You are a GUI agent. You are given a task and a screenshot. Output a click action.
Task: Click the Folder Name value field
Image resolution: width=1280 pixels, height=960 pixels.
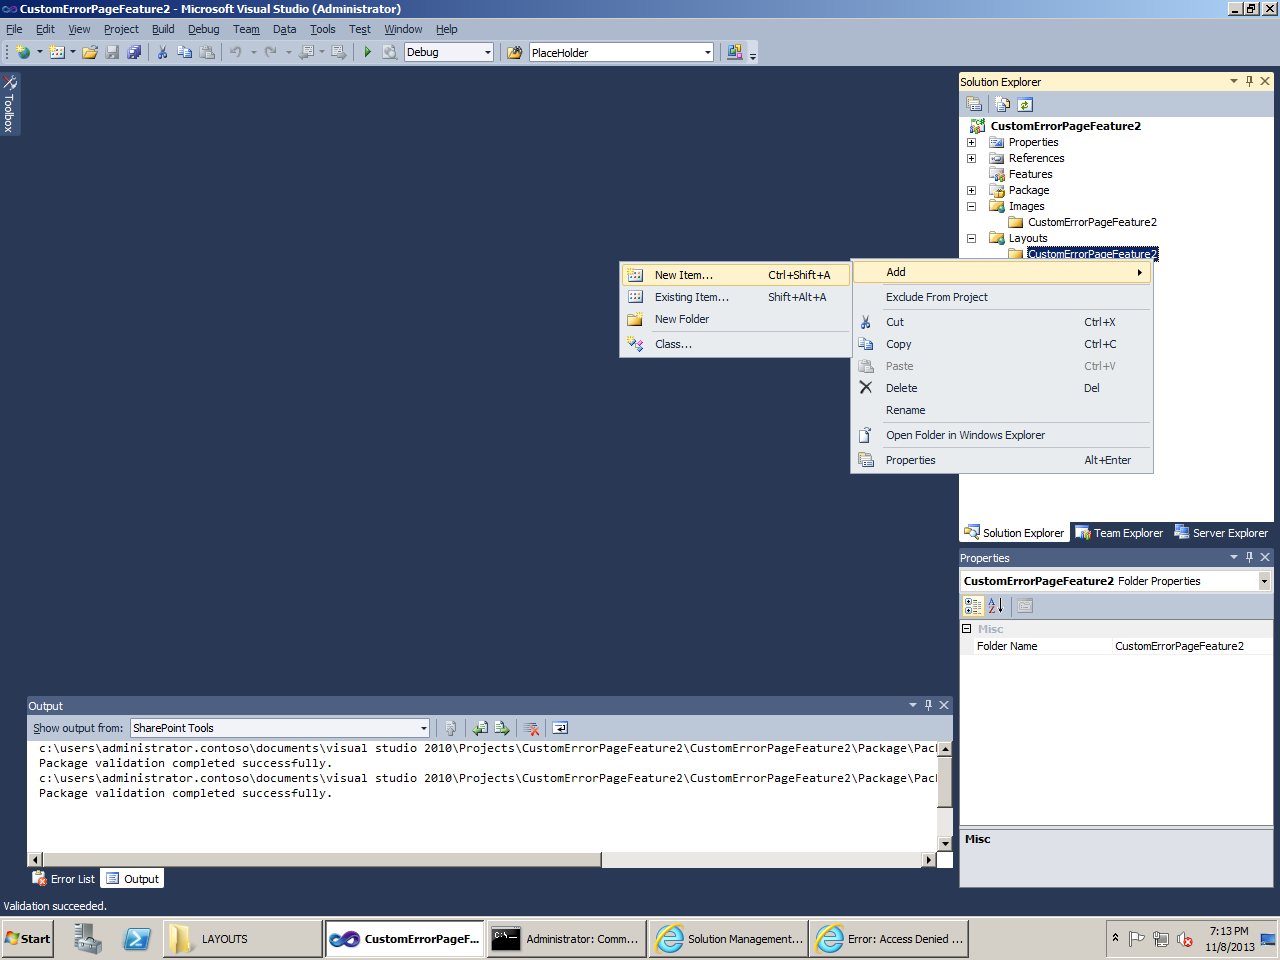click(x=1192, y=646)
